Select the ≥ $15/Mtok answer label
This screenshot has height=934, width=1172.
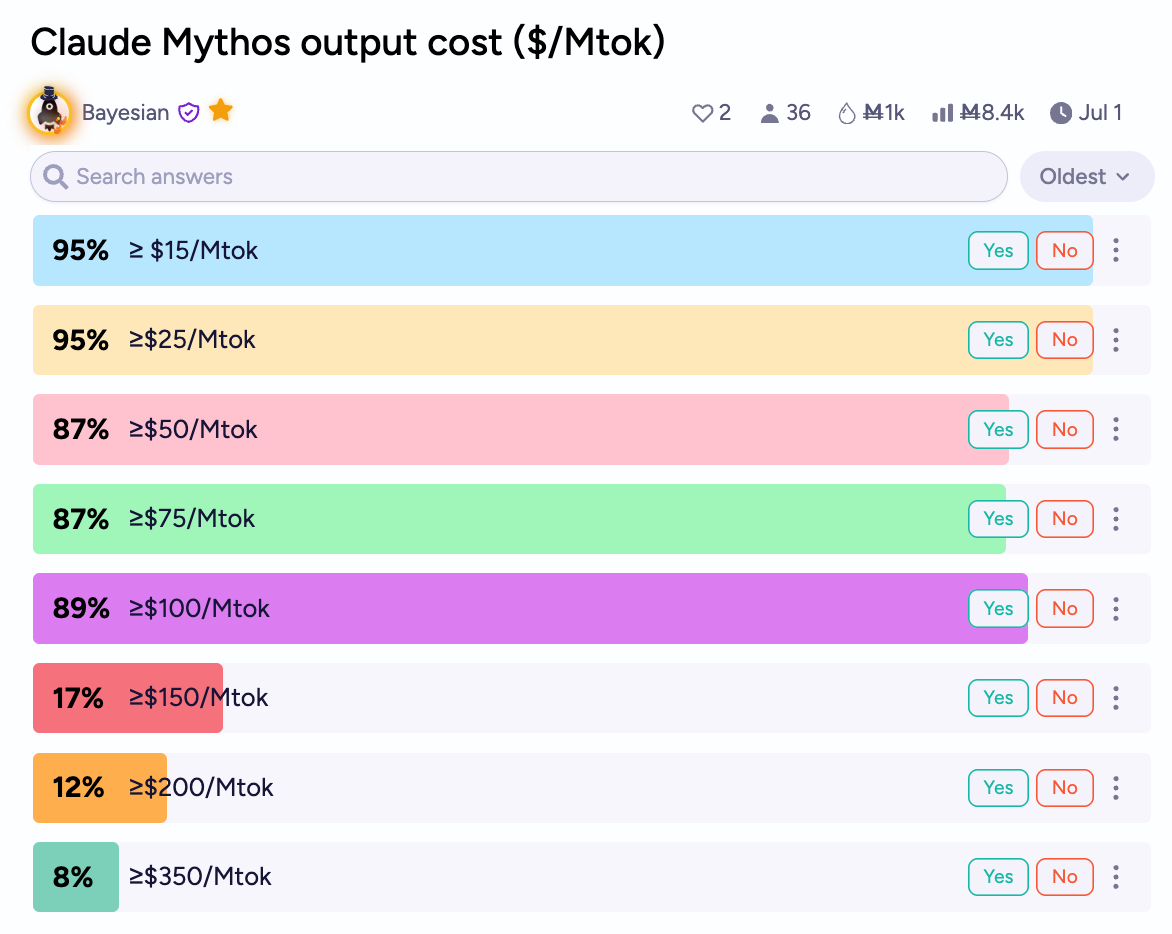194,250
